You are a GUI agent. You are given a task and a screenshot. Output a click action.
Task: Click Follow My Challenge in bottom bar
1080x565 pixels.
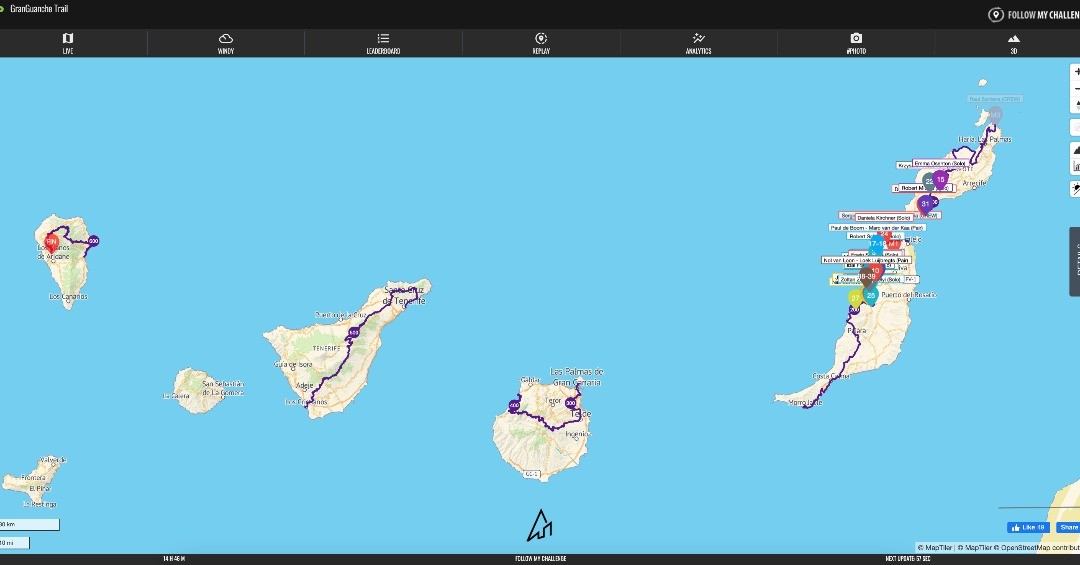(x=540, y=559)
